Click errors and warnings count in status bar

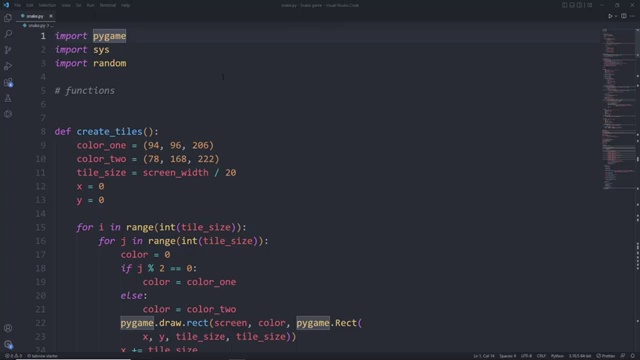(x=13, y=356)
